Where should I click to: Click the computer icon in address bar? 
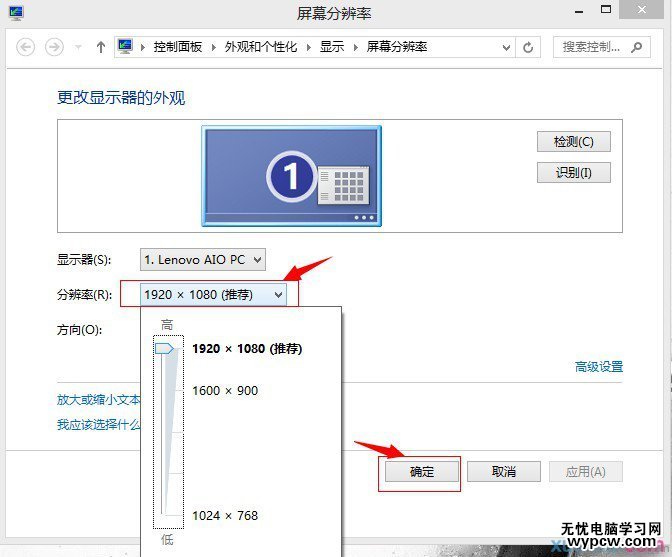pos(125,46)
